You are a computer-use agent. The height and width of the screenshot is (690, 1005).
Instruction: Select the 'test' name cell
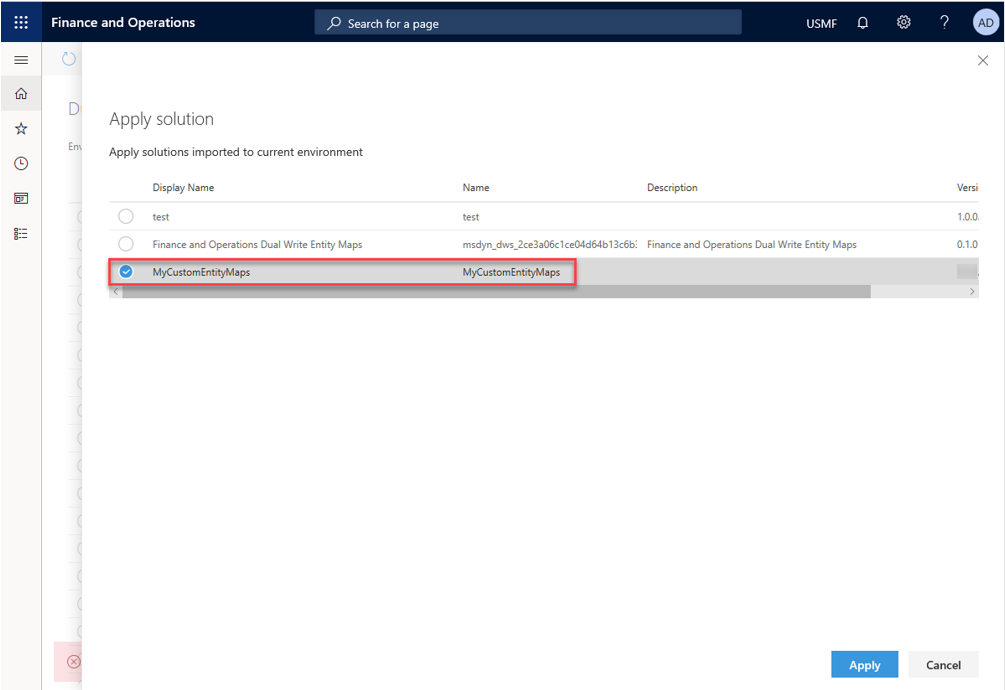tap(471, 217)
